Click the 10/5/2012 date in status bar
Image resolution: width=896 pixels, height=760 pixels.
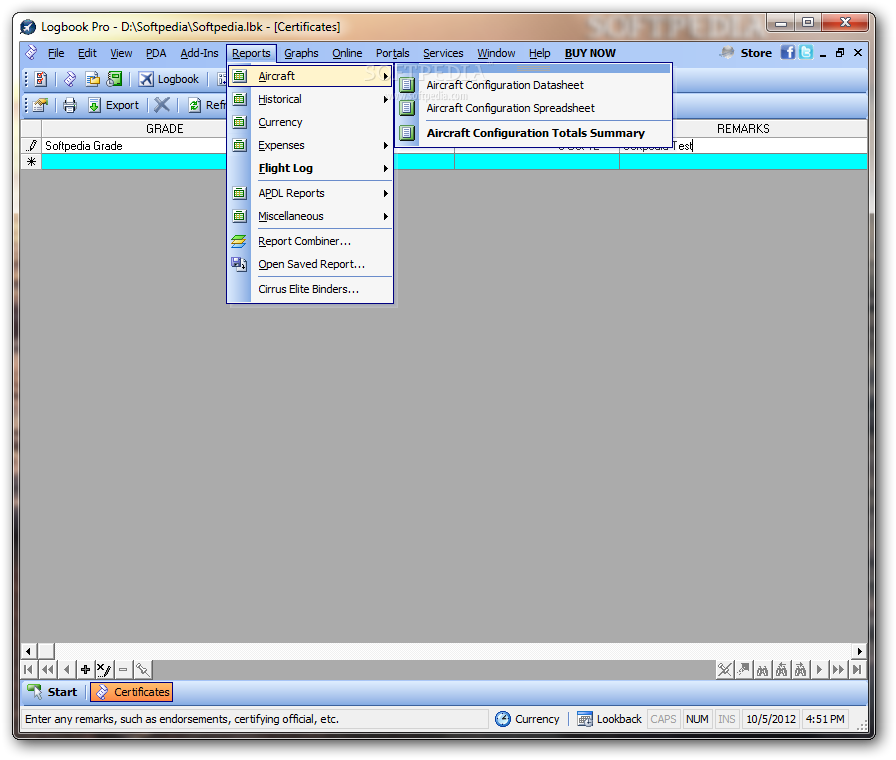[770, 719]
